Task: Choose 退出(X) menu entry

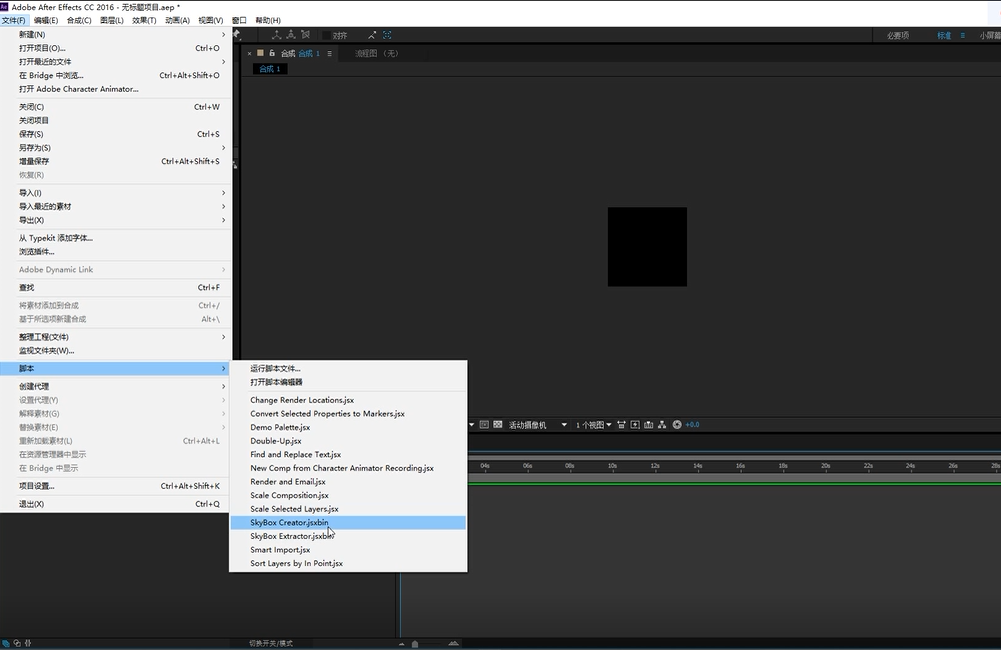Action: 116,504
